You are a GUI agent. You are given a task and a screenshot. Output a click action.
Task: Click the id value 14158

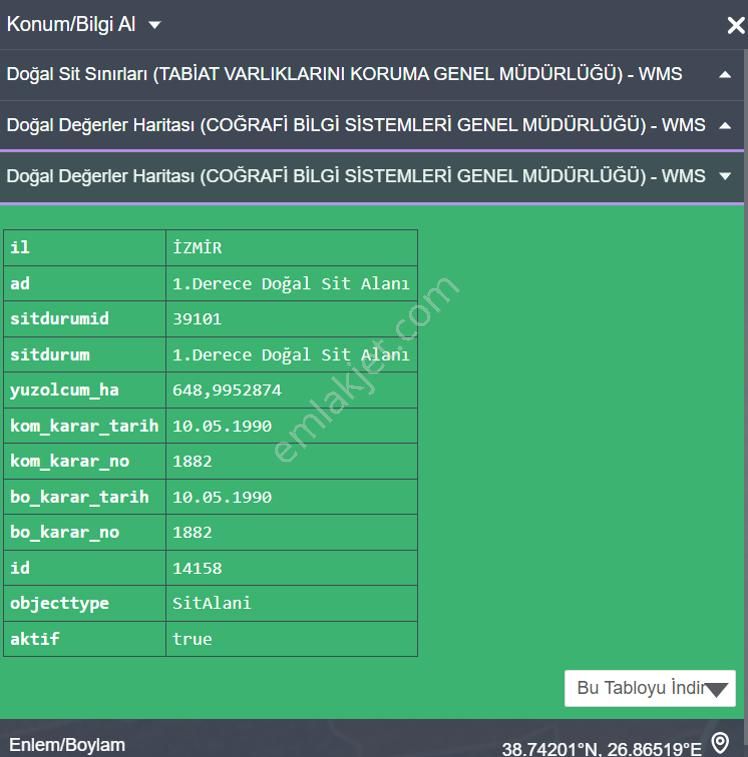click(x=291, y=568)
